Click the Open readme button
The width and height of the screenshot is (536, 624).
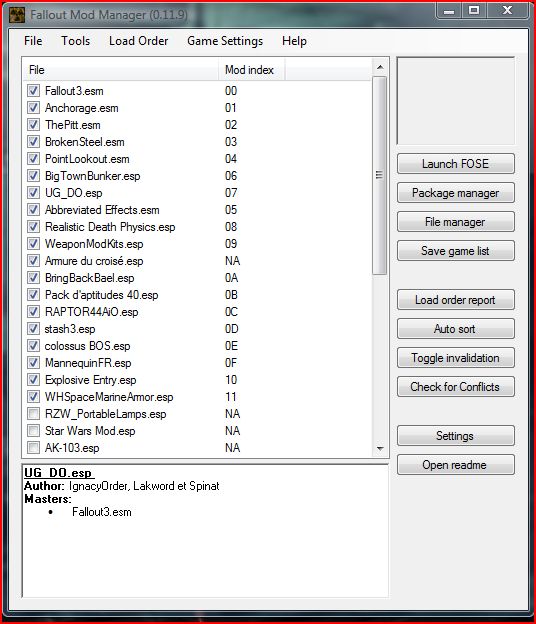point(456,465)
